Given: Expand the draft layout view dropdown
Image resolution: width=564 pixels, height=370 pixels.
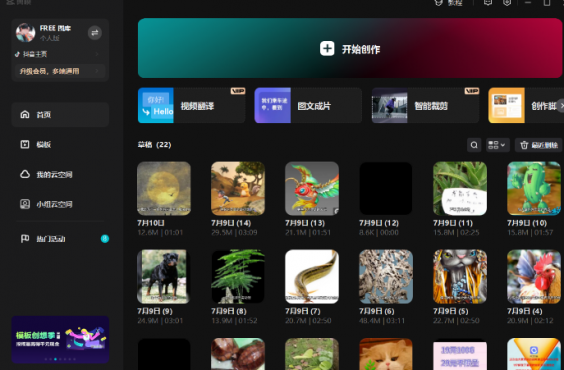Looking at the screenshot, I should [x=497, y=145].
